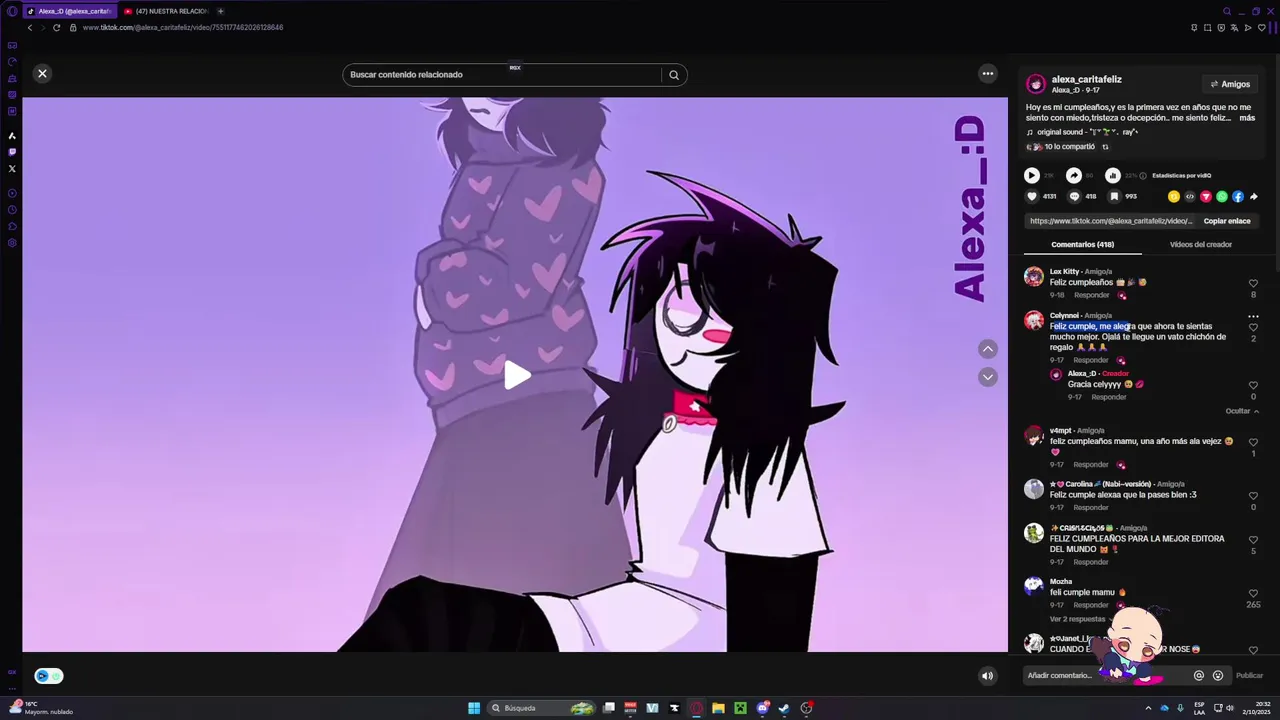
Task: Focus the 'Buscar contenido relacionado' search field
Action: click(502, 74)
